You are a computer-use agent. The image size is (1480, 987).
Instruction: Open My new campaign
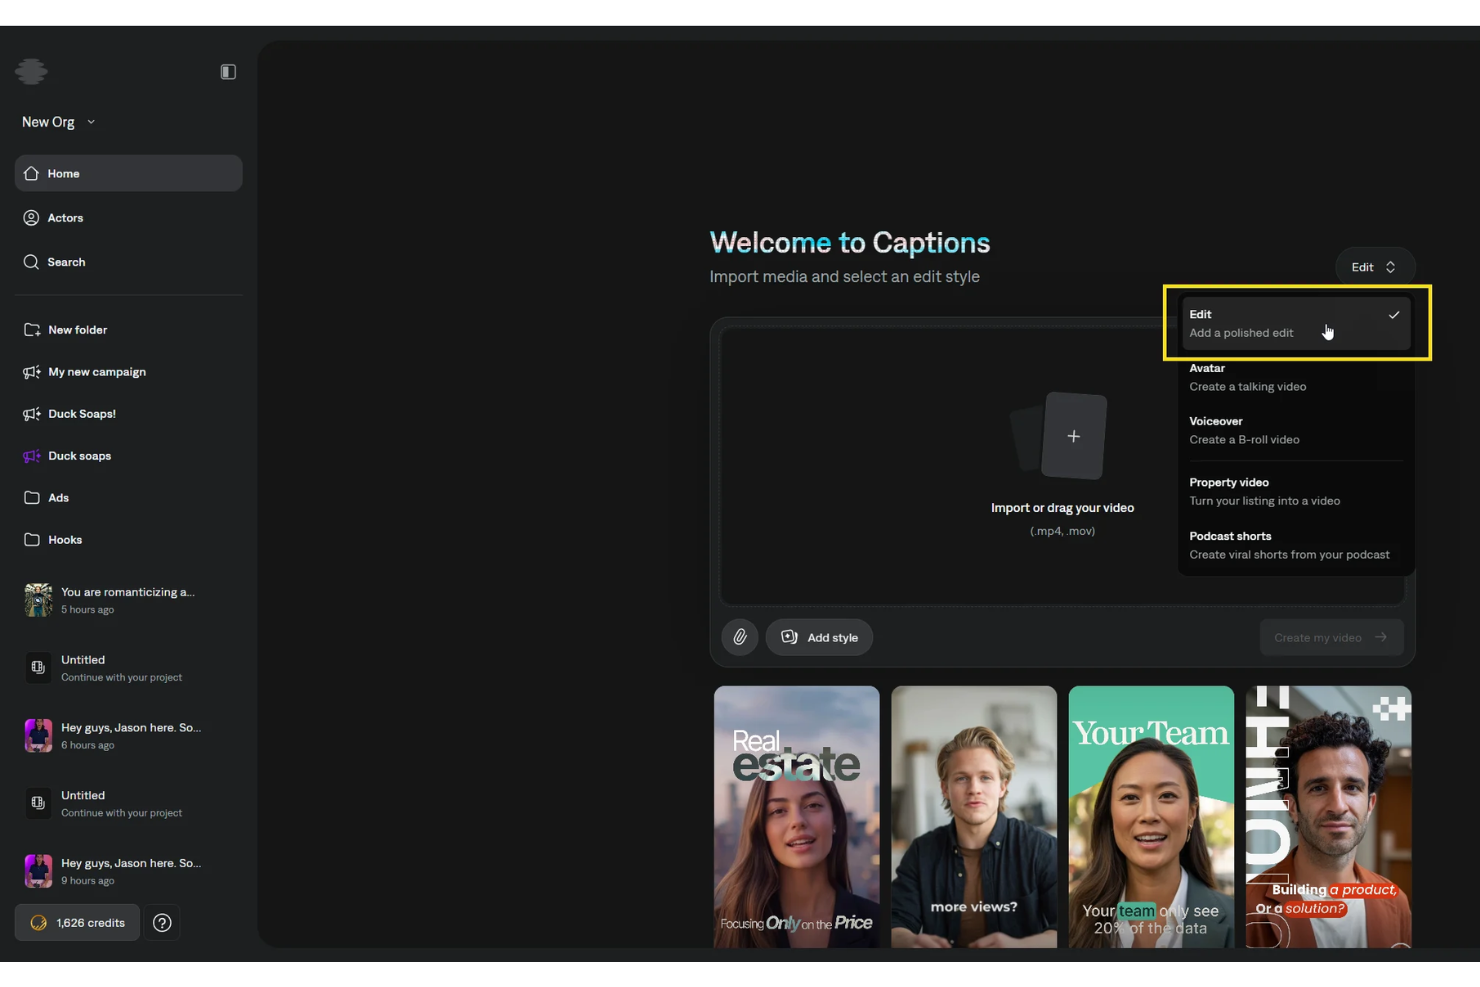click(128, 372)
